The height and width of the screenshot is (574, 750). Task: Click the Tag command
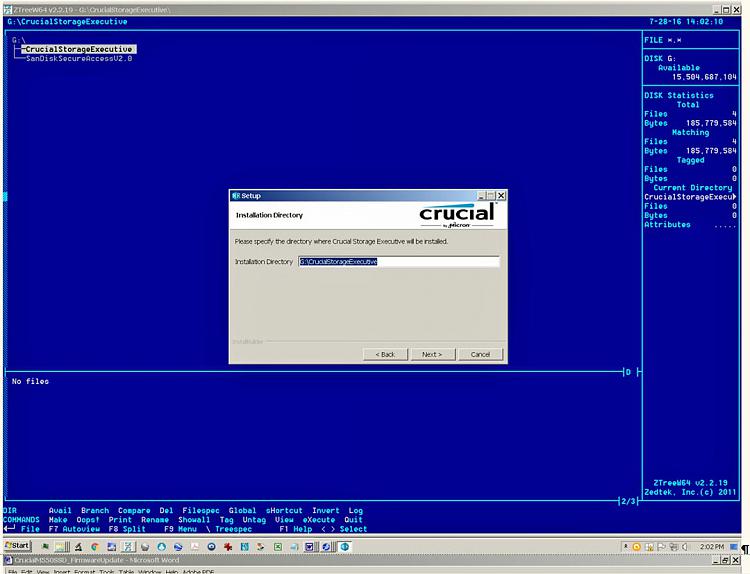[x=227, y=520]
